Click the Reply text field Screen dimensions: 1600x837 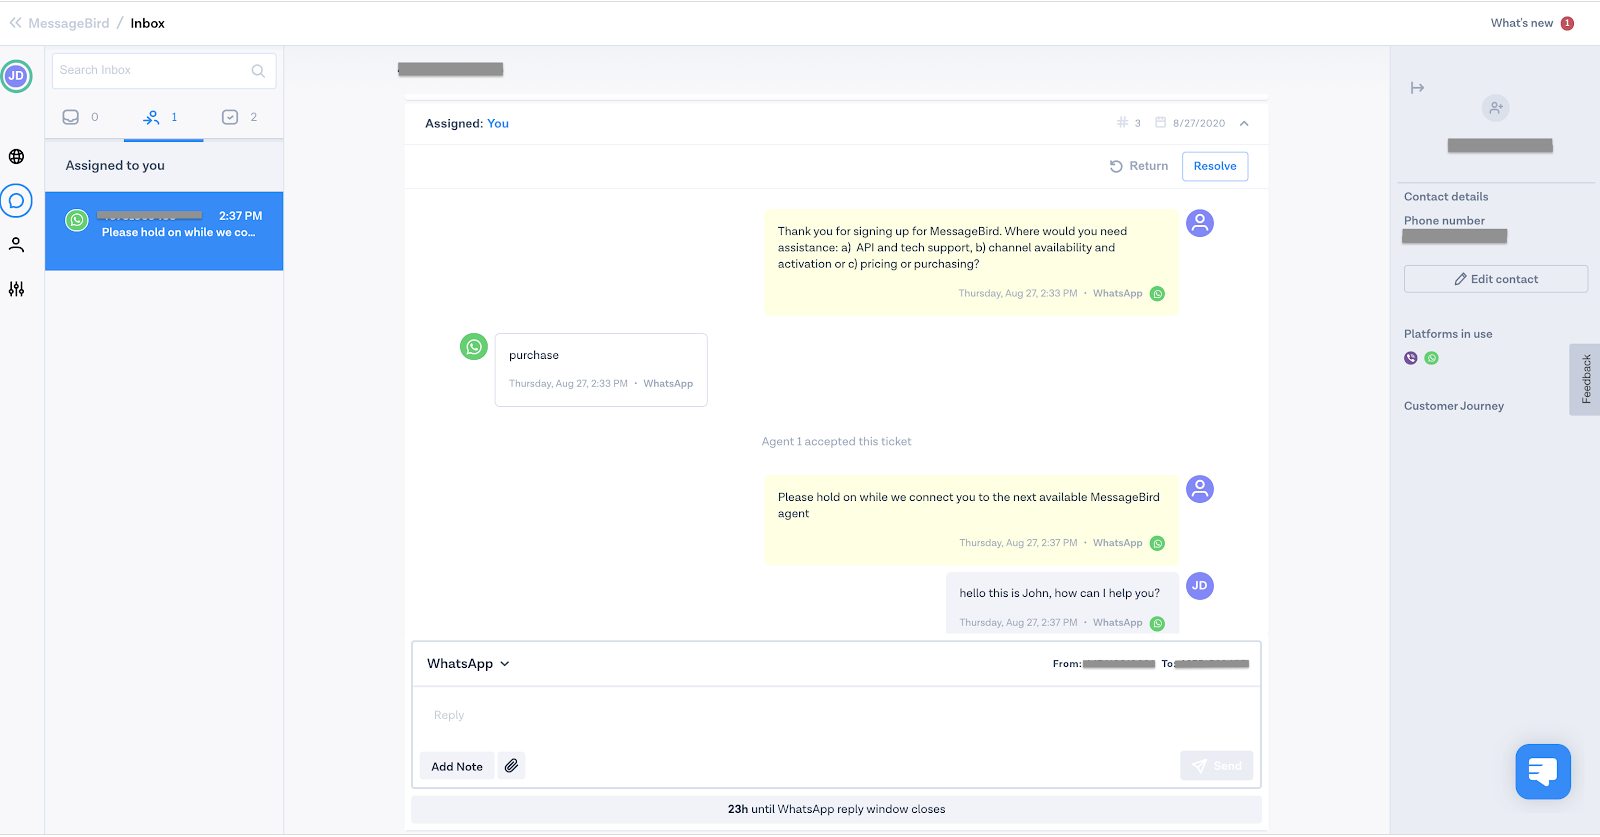coord(836,716)
